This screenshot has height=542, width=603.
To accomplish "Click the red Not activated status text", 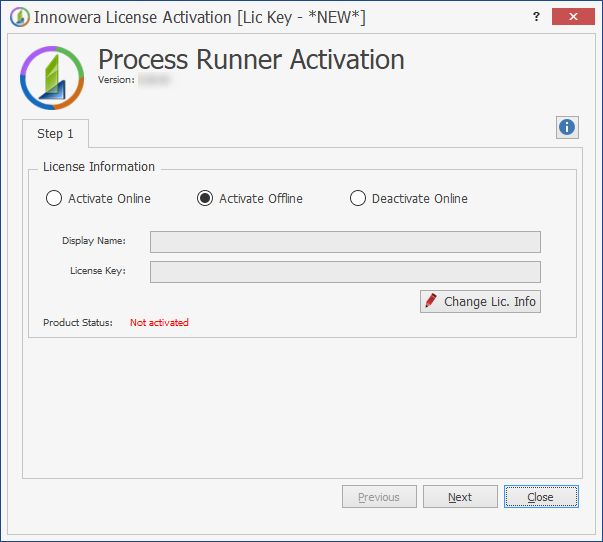I will pos(159,322).
